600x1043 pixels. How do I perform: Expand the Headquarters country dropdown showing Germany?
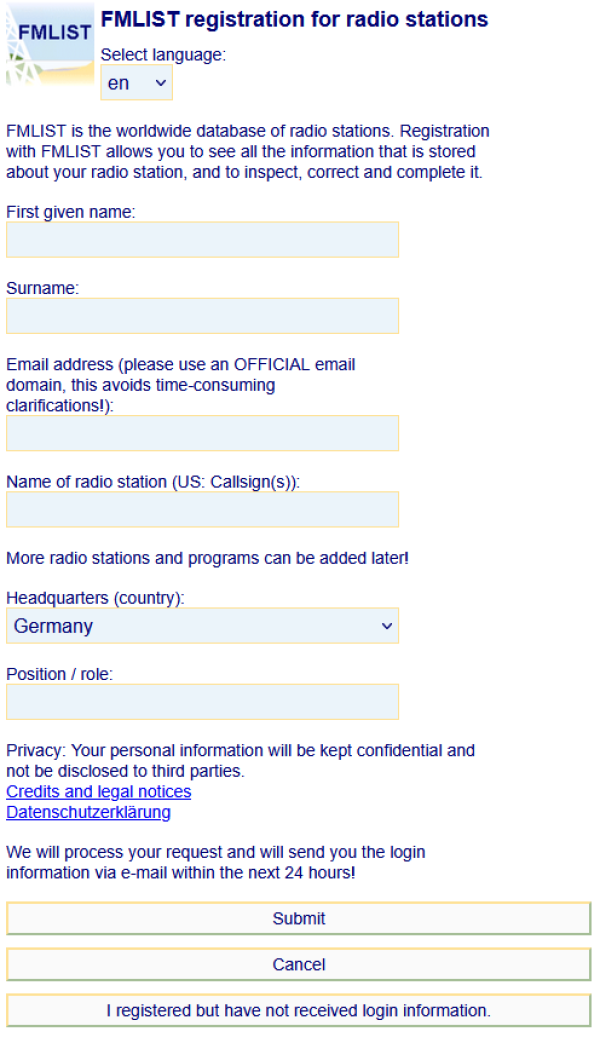[202, 626]
